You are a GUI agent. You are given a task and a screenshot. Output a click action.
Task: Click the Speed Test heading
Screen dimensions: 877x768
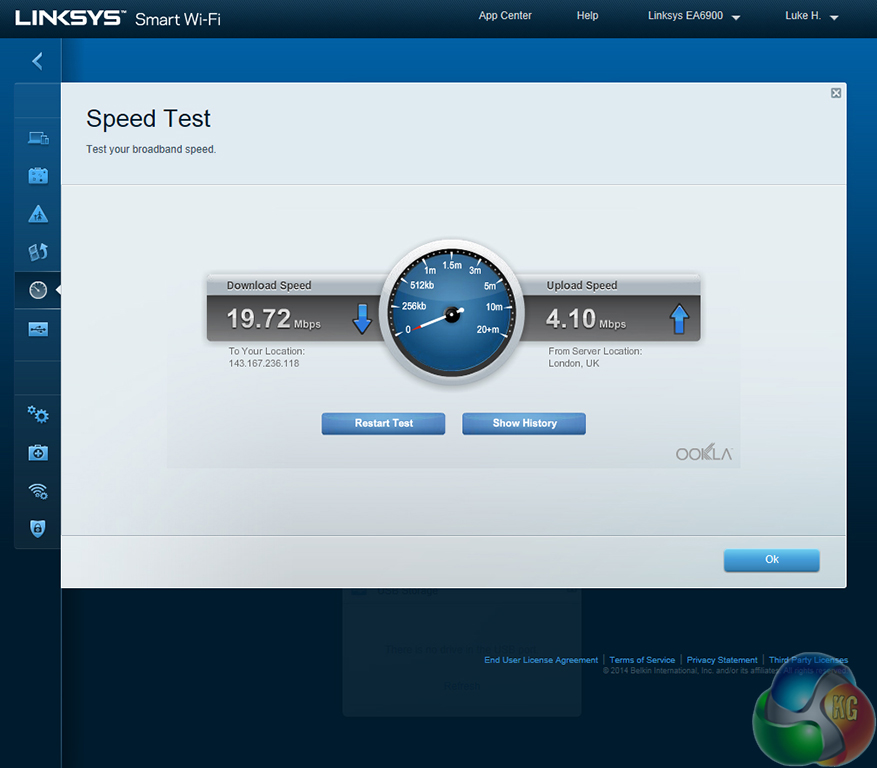click(x=148, y=119)
